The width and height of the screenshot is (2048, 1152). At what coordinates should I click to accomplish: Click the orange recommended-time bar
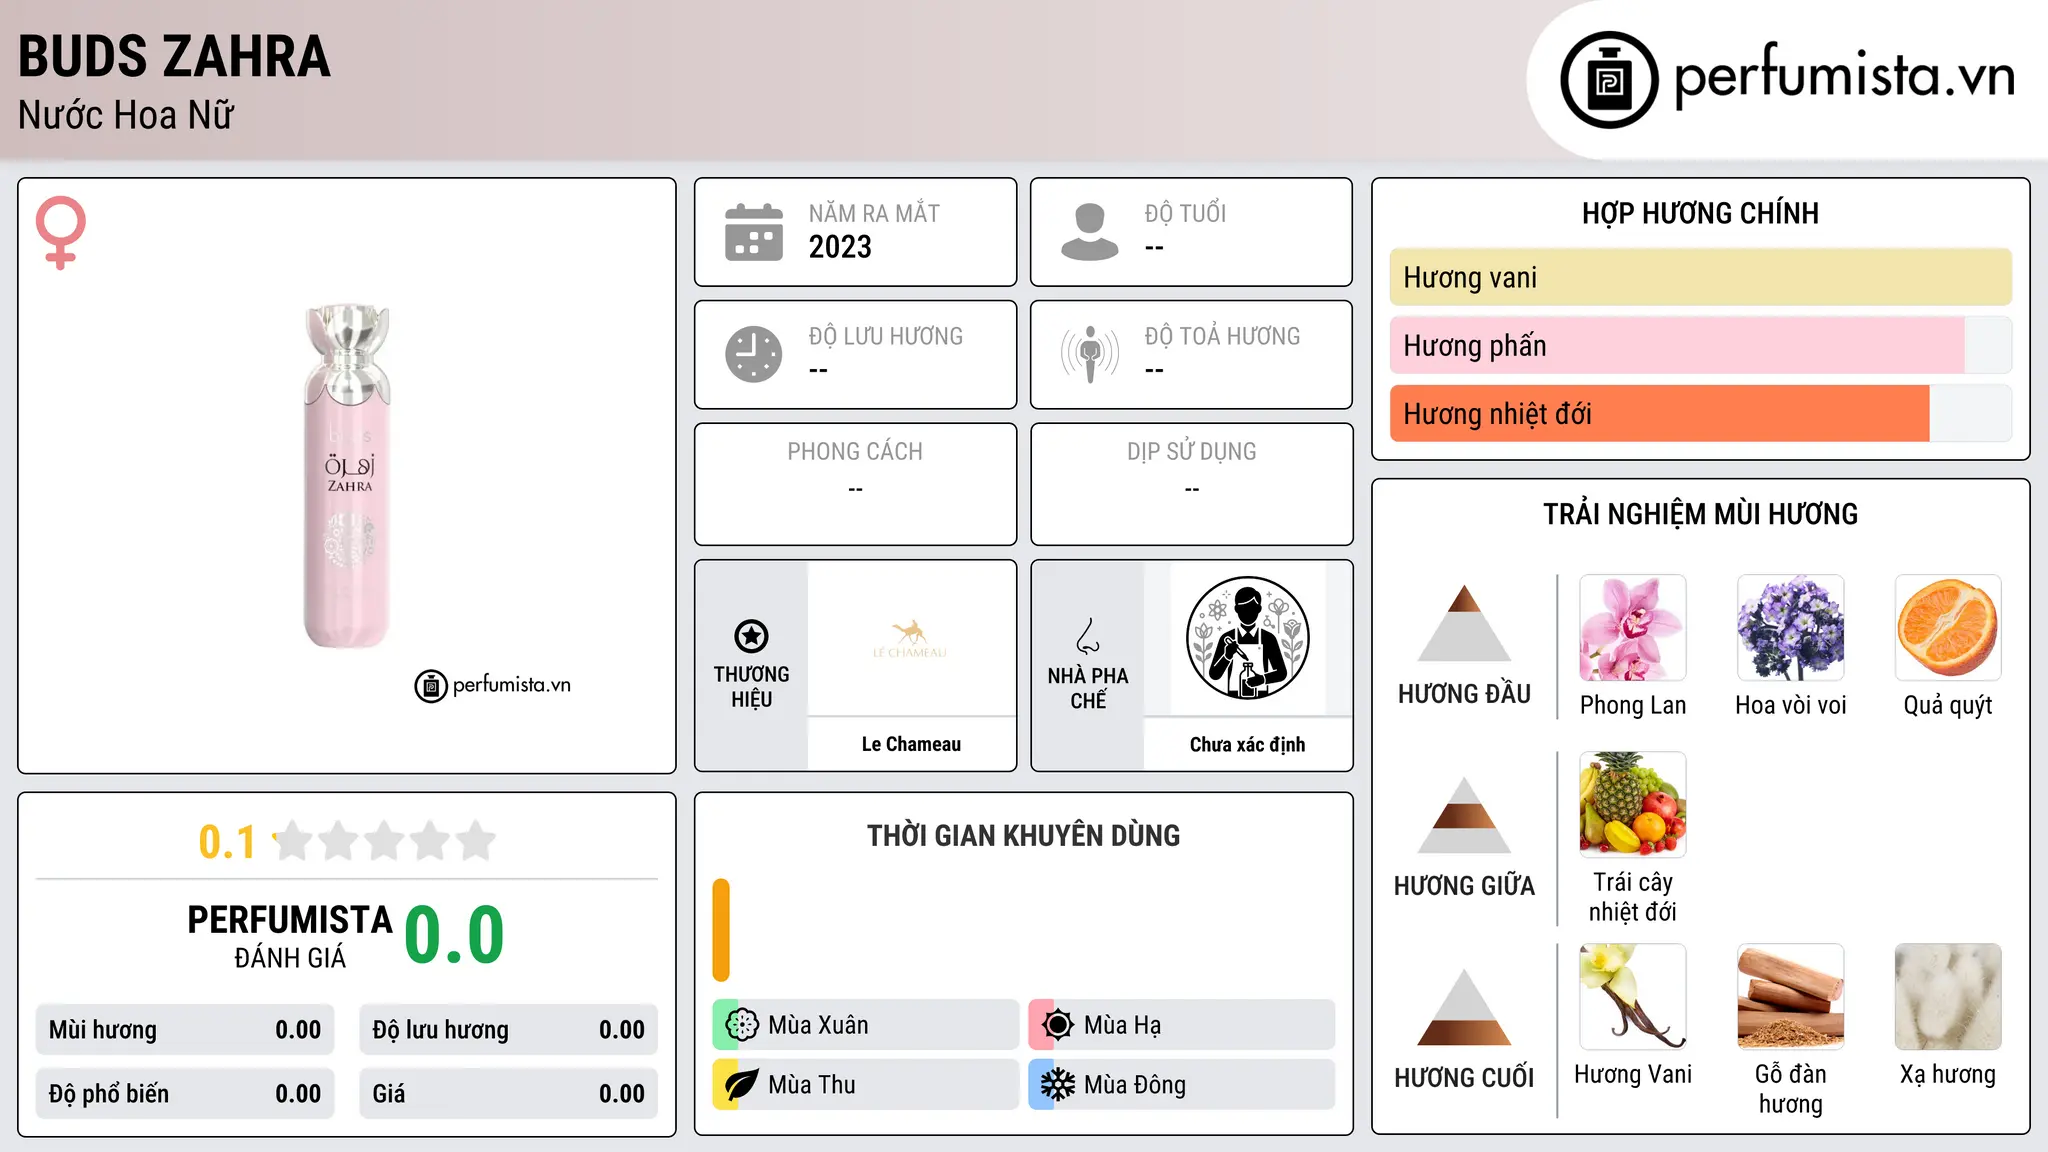click(721, 930)
